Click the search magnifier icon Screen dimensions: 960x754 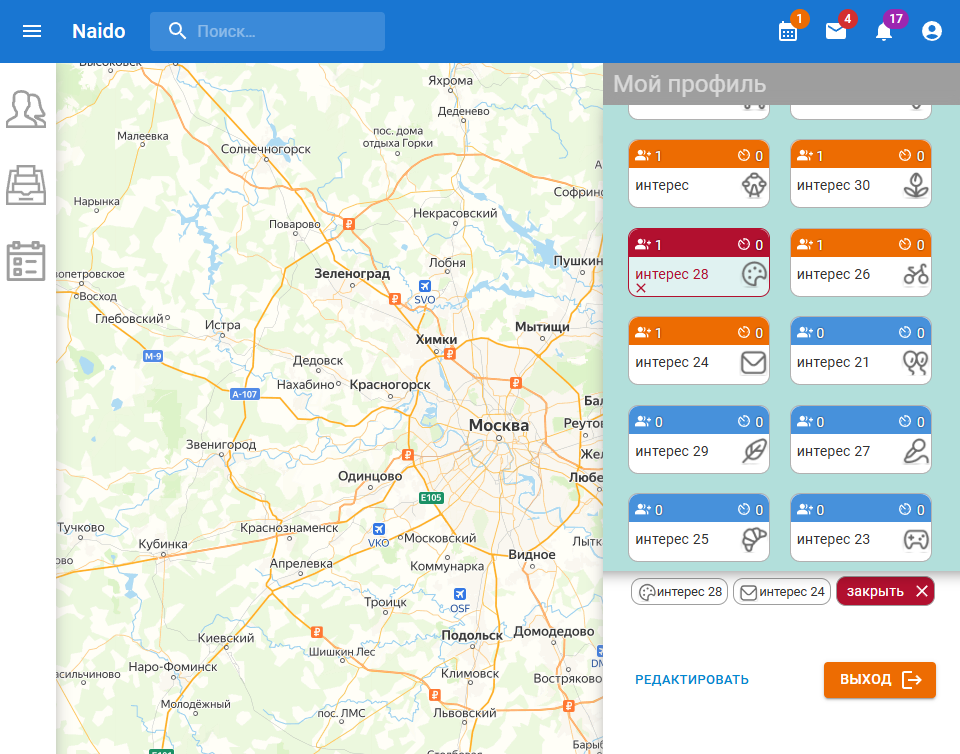[x=177, y=31]
